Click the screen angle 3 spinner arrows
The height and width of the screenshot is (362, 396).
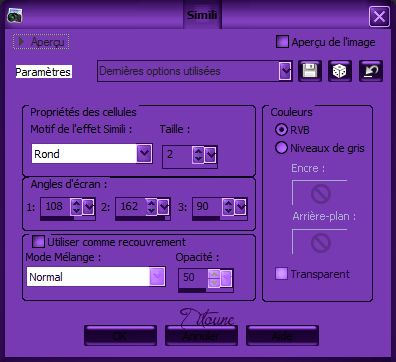pos(228,207)
